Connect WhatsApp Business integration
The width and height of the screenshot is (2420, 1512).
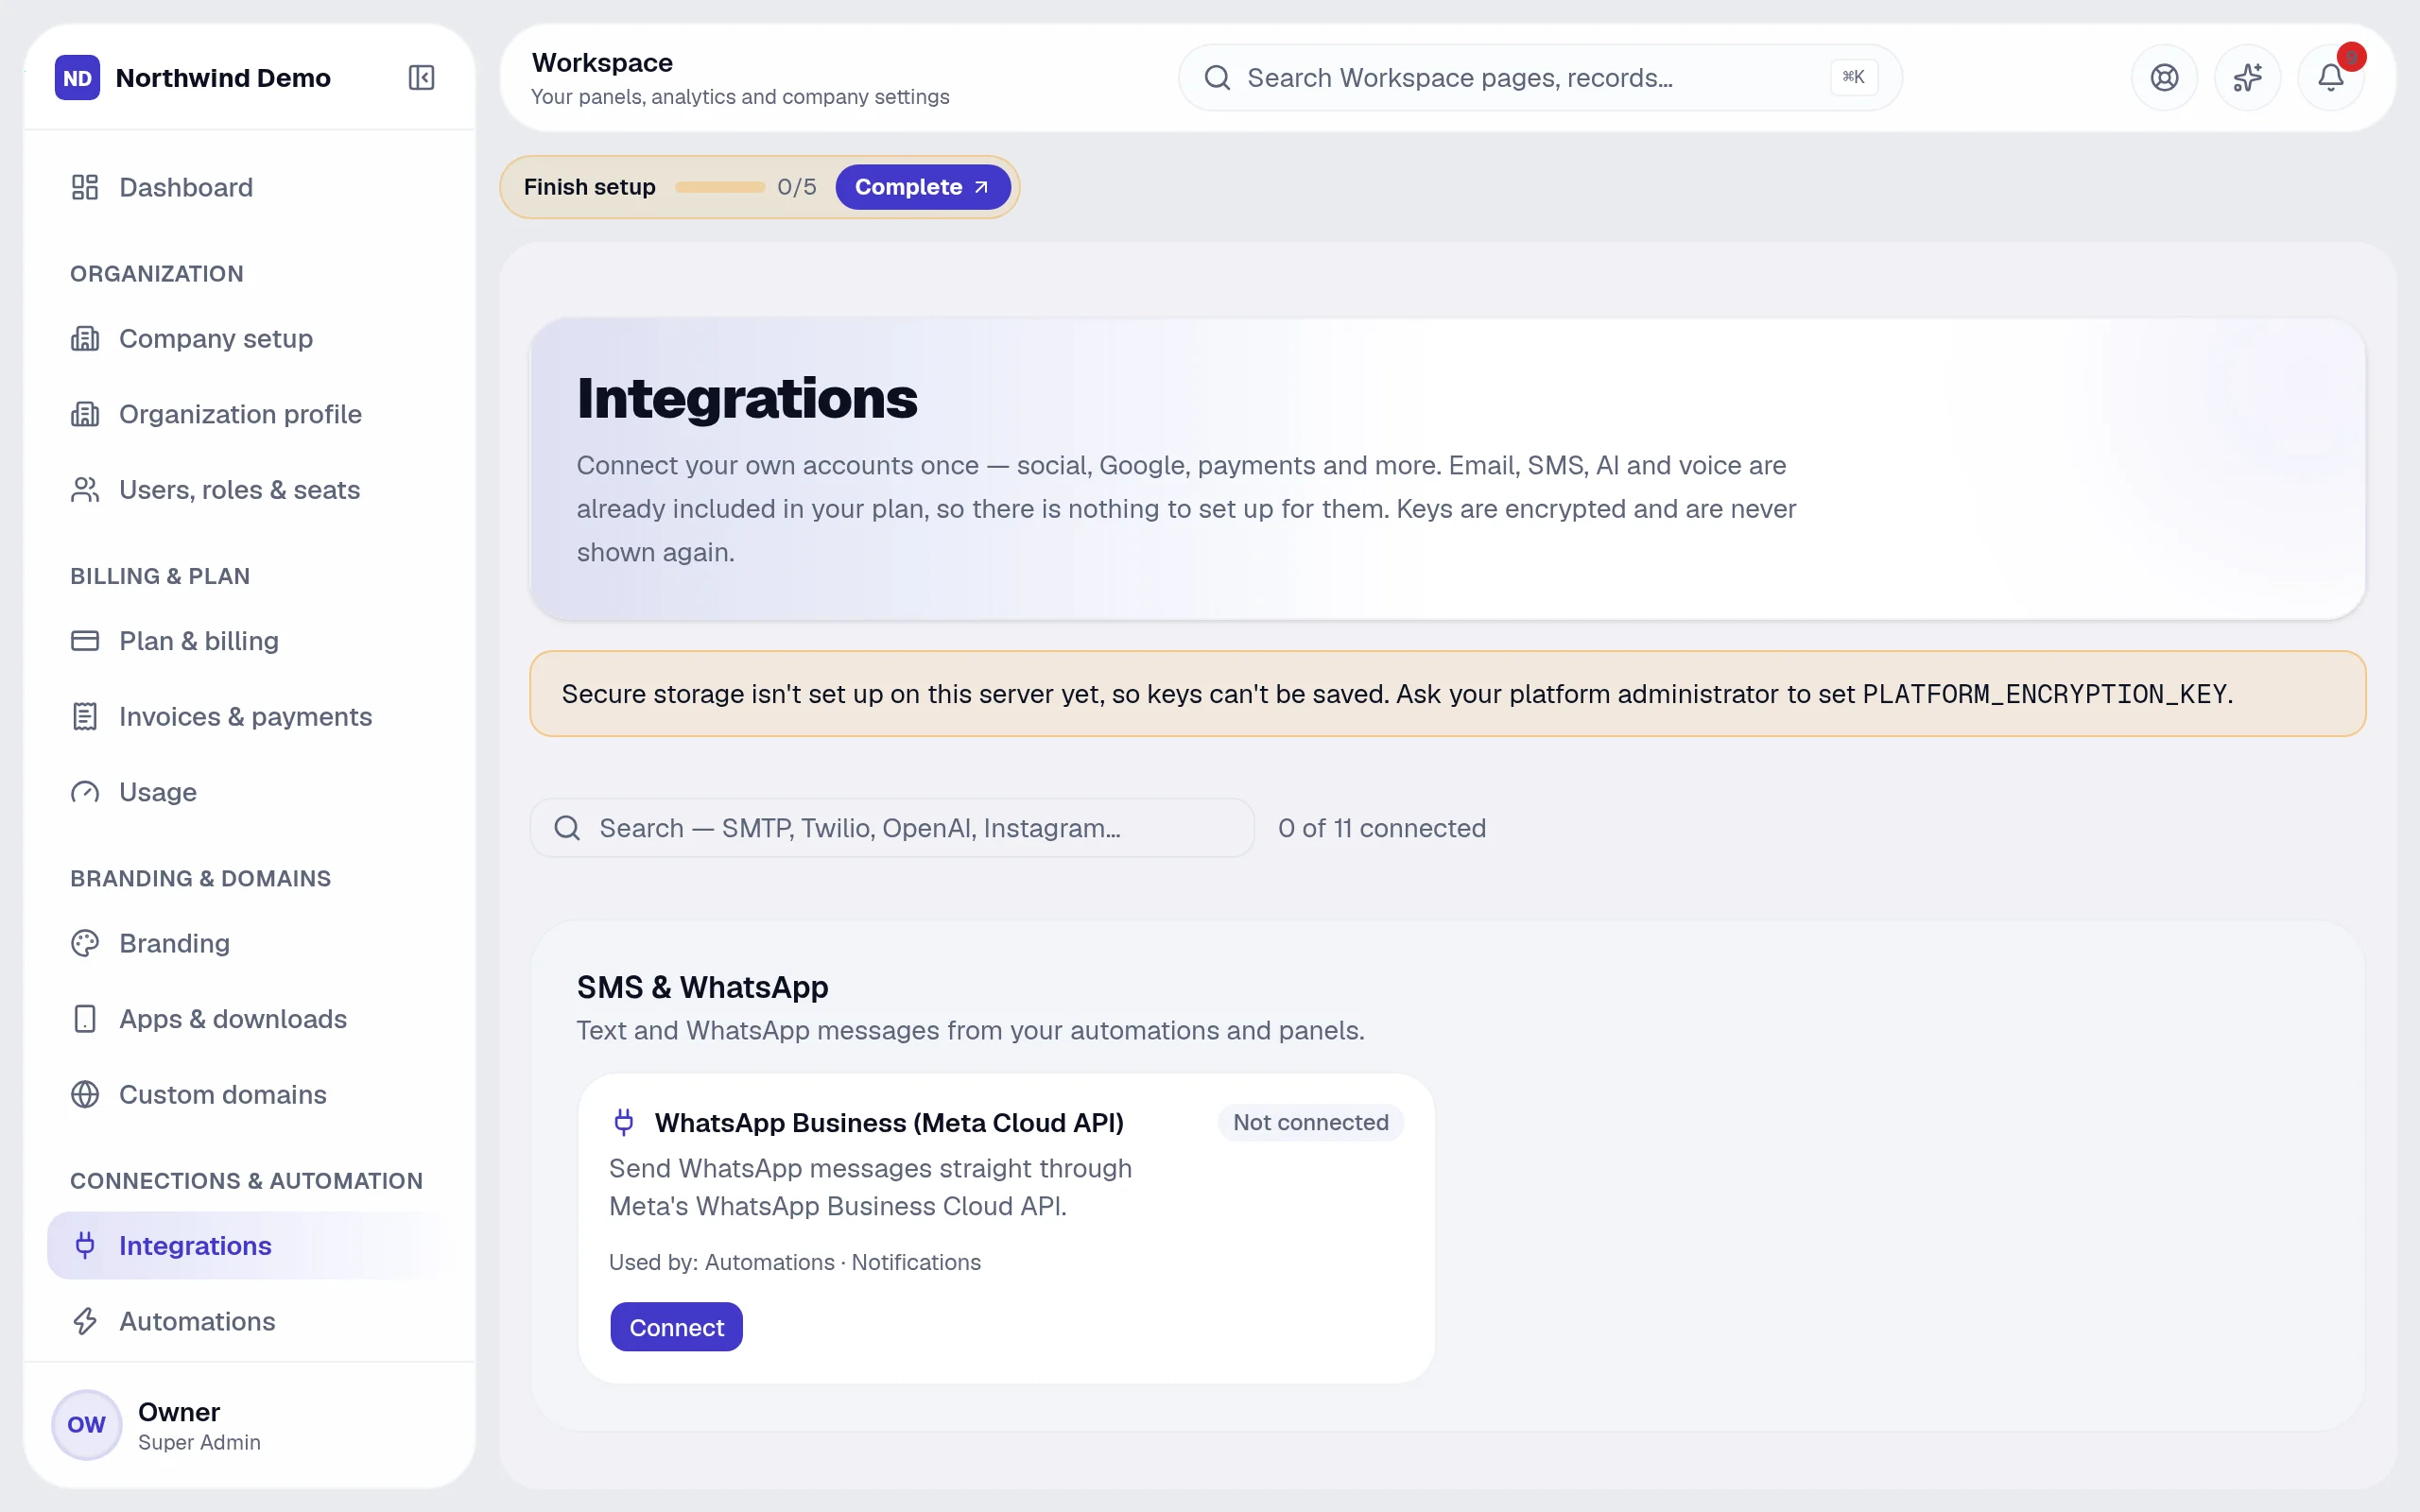676,1327
